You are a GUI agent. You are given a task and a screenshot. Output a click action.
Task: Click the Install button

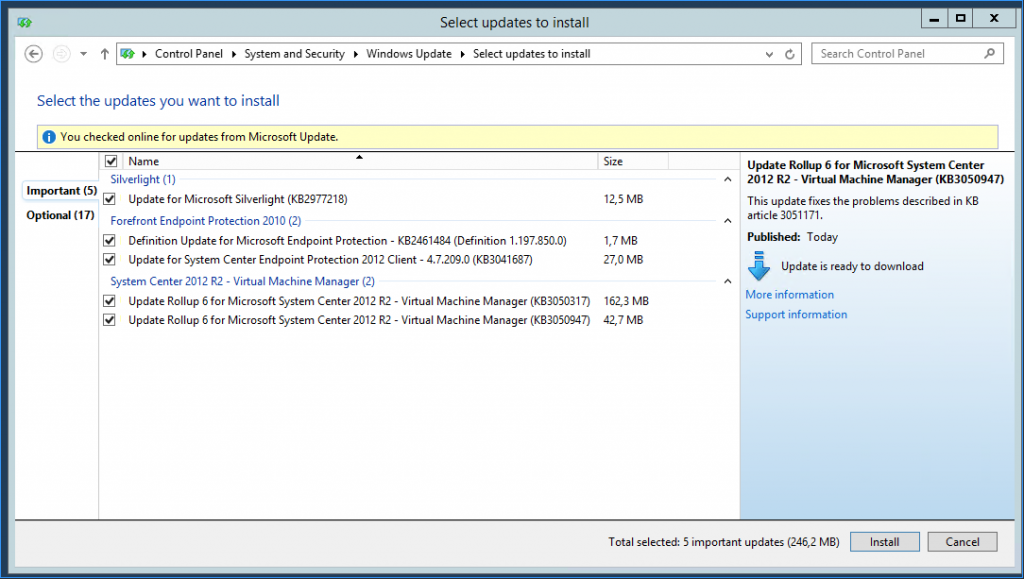pyautogui.click(x=884, y=542)
